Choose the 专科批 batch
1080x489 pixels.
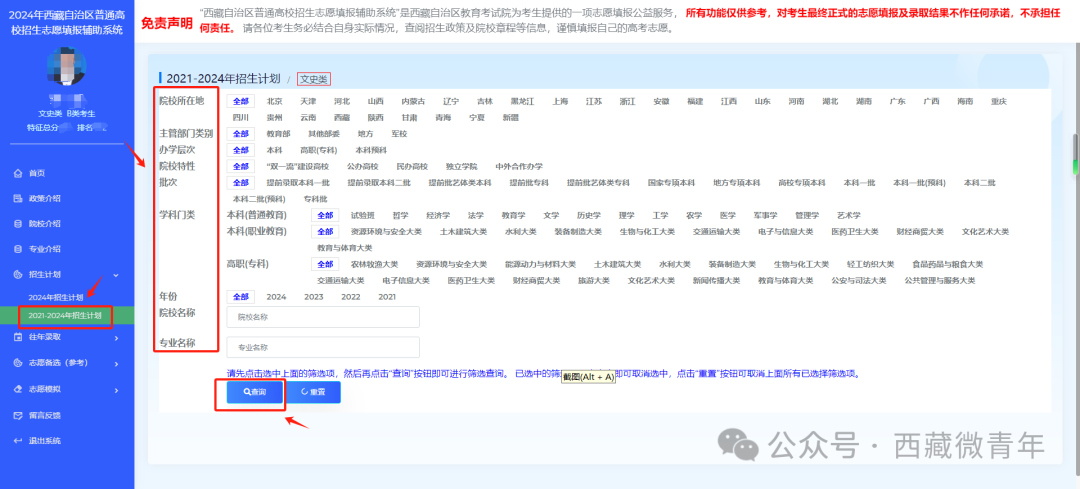point(316,199)
